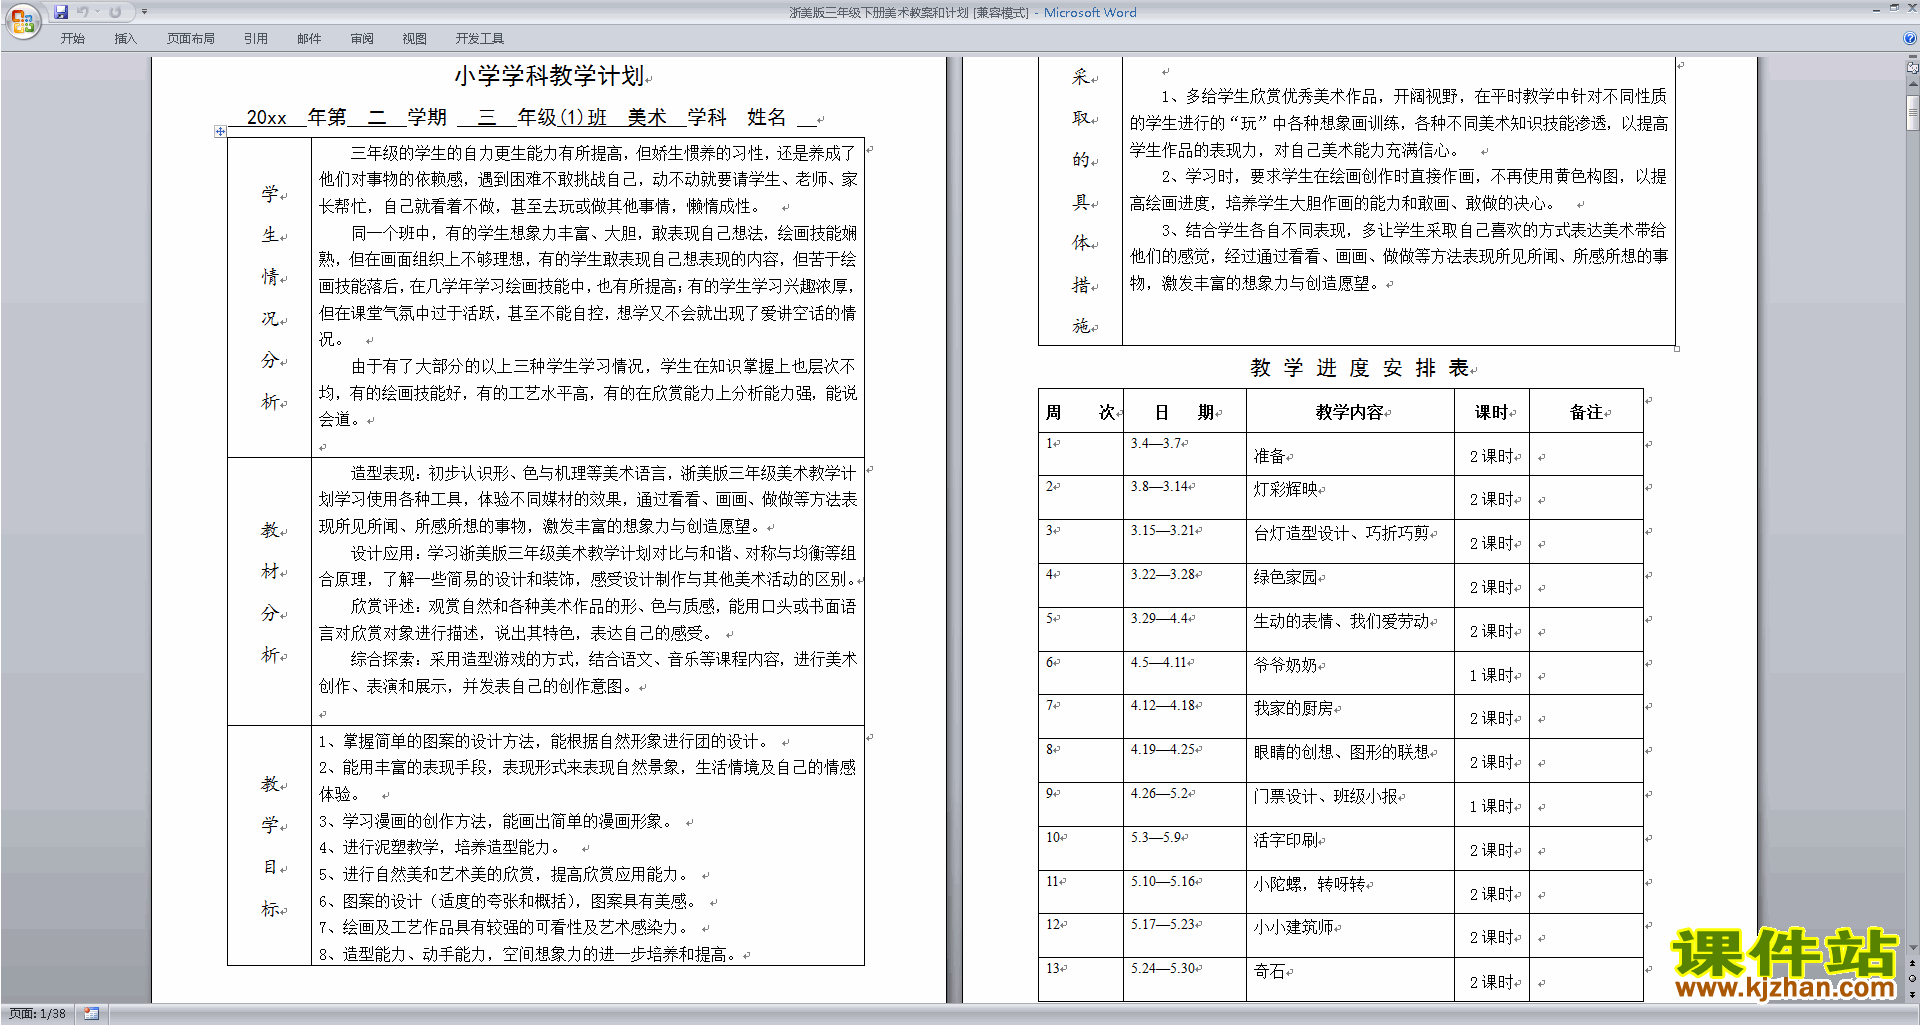Toggle the ruler icon above vertical scrollbar
Viewport: 1920px width, 1025px height.
click(x=1912, y=69)
